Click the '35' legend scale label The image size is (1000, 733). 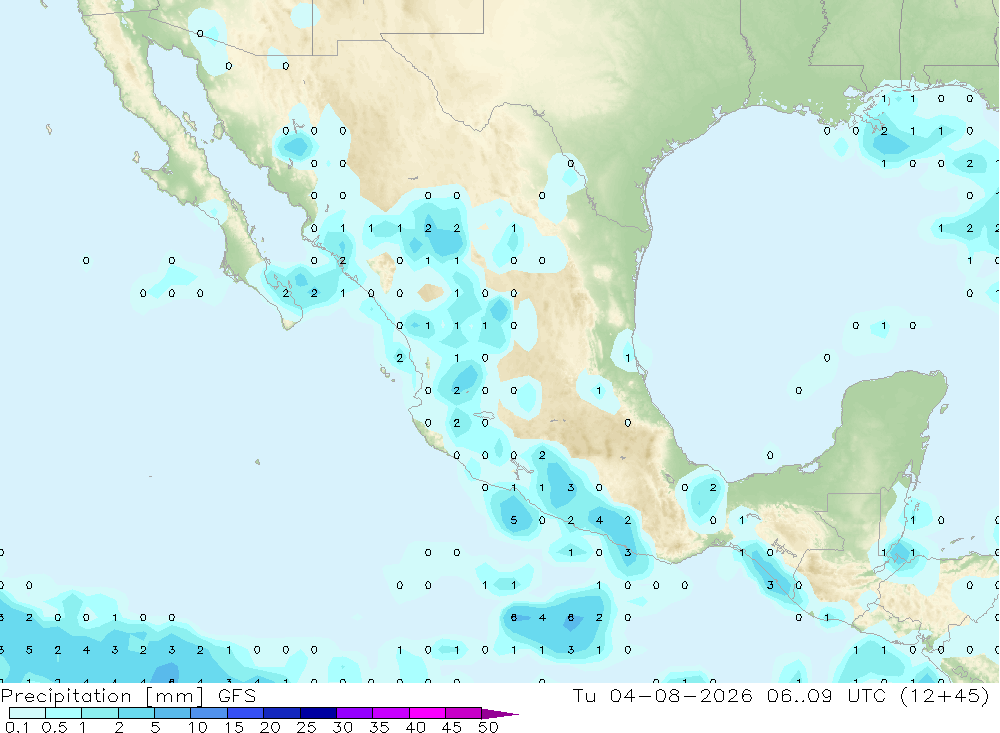[x=379, y=727]
